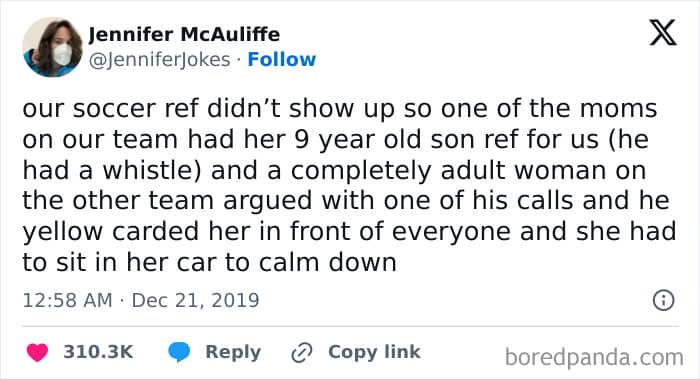The width and height of the screenshot is (700, 379).
Task: Click the words 'calm down' in tweet
Action: (x=328, y=262)
